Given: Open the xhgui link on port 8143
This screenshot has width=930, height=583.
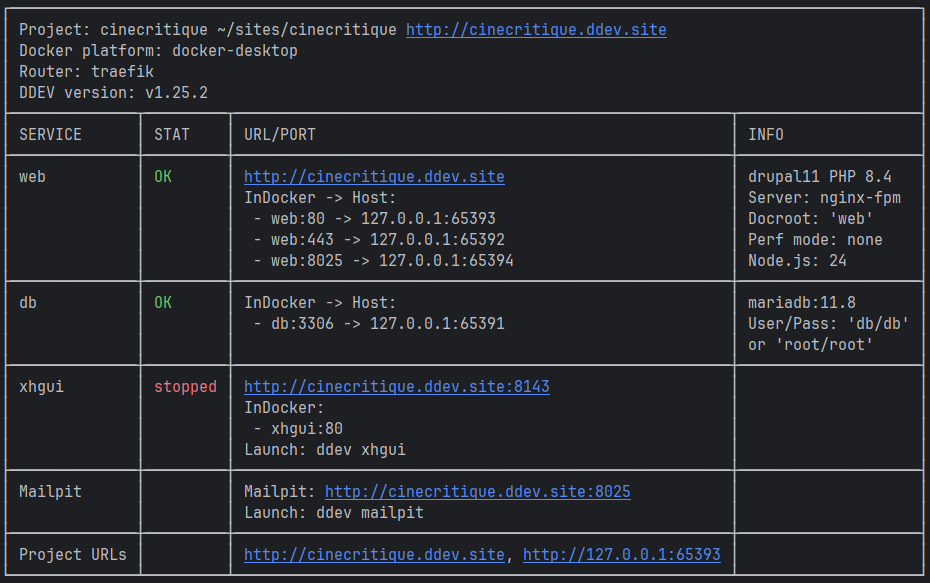Looking at the screenshot, I should [397, 387].
